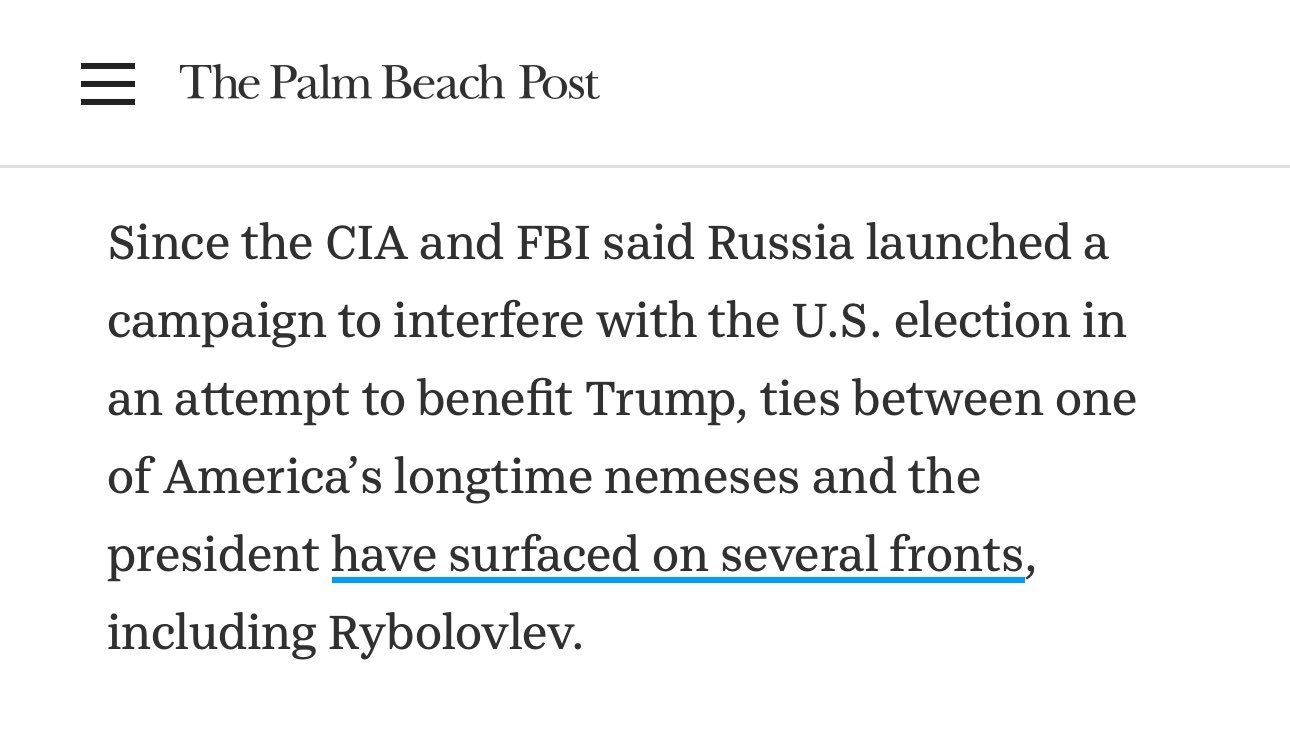Click The Palm Beach Post logo
Viewport: 1290px width, 746px height.
coord(389,82)
